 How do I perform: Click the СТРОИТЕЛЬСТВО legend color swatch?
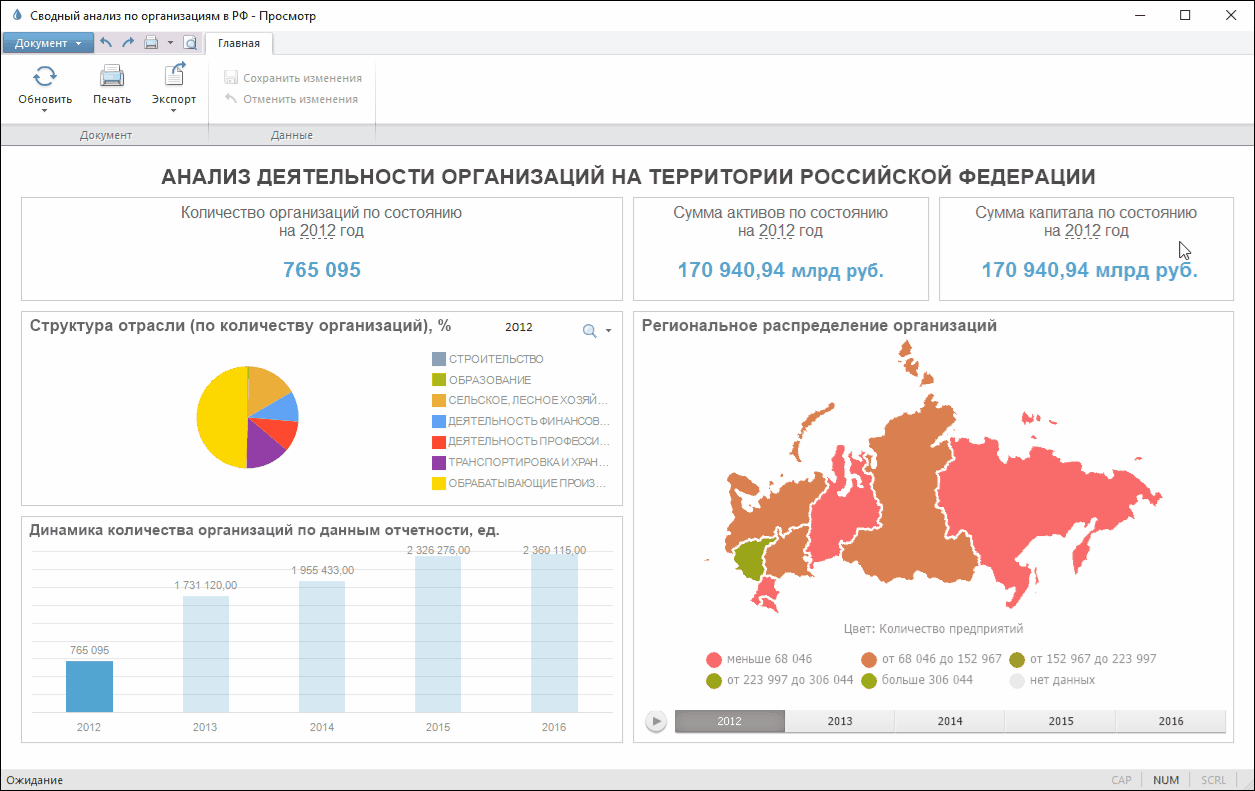pyautogui.click(x=438, y=359)
